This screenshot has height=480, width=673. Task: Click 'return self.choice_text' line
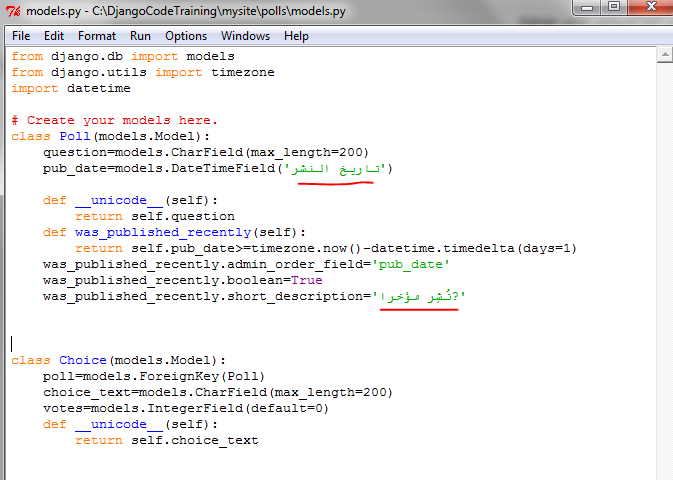167,440
